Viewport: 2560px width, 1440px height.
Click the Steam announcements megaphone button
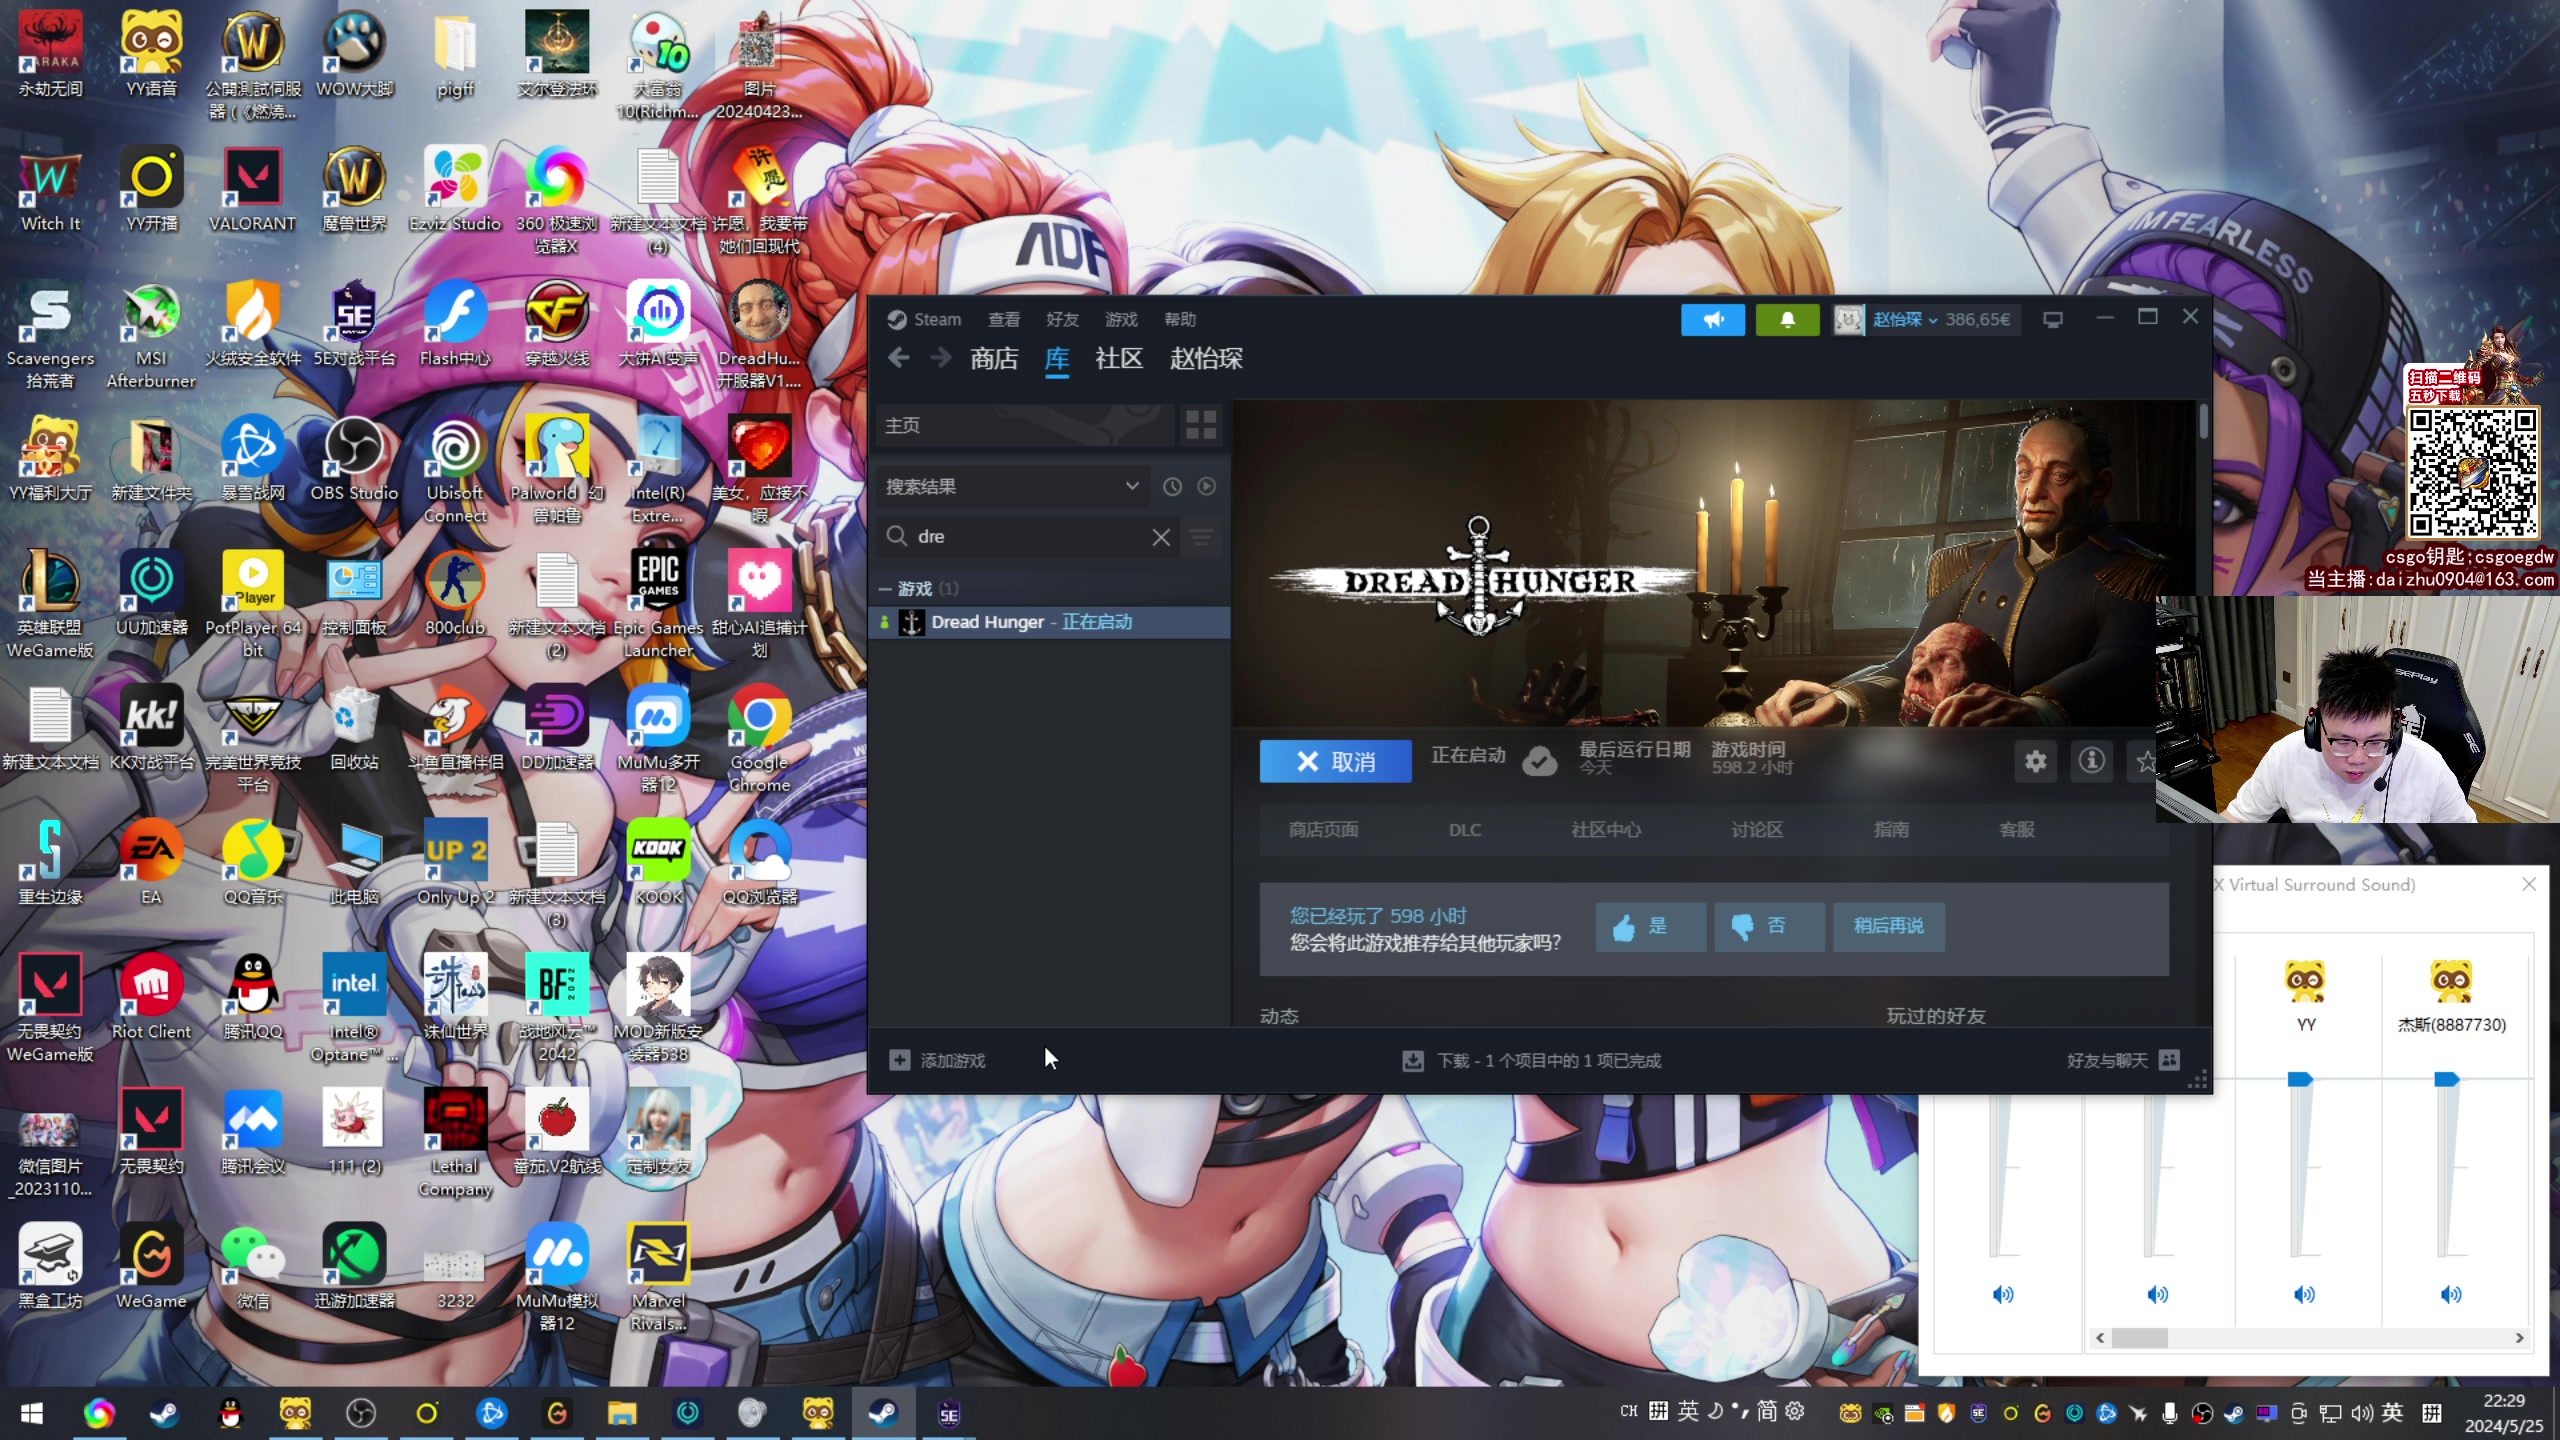pyautogui.click(x=1712, y=319)
